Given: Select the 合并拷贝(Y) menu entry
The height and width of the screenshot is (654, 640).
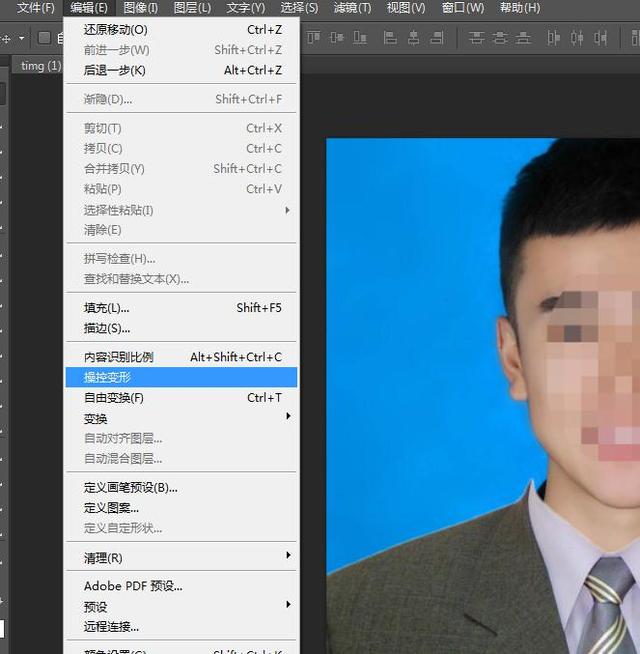Looking at the screenshot, I should (x=181, y=169).
